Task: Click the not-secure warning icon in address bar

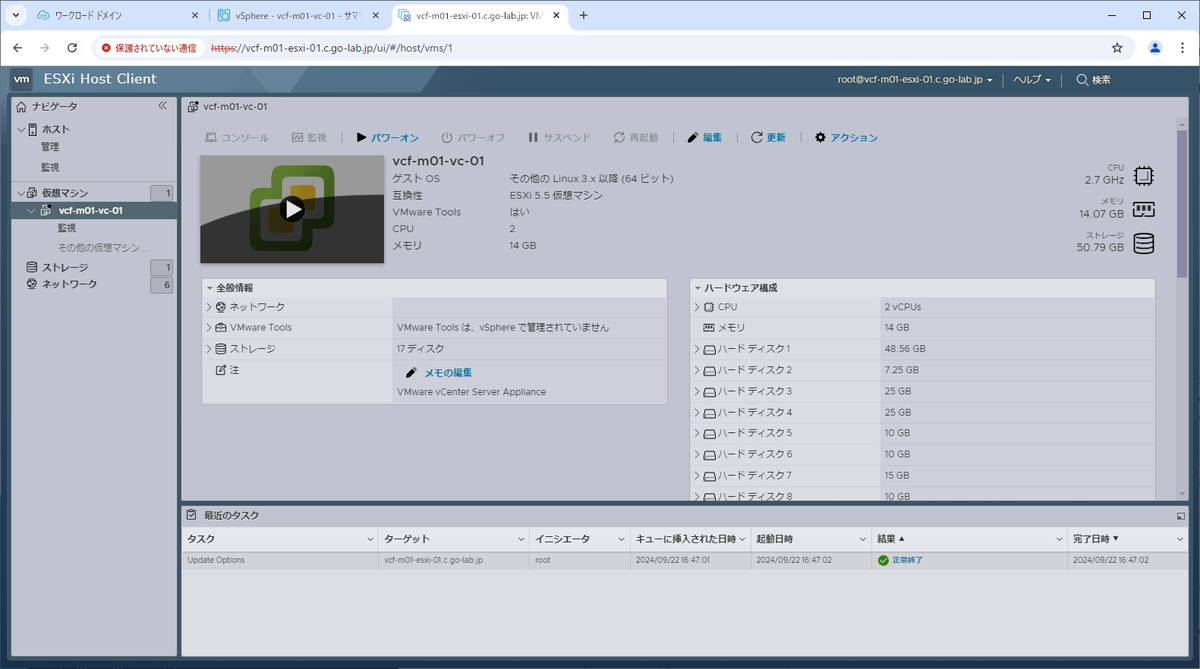Action: pos(106,47)
